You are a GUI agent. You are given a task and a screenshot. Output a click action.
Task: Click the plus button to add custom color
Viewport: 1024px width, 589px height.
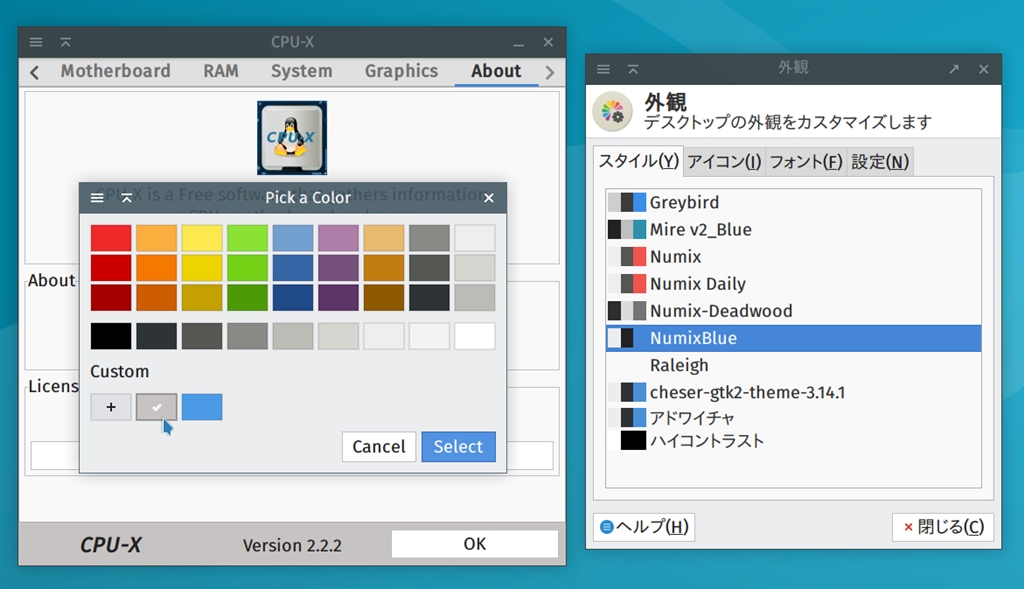pyautogui.click(x=111, y=407)
